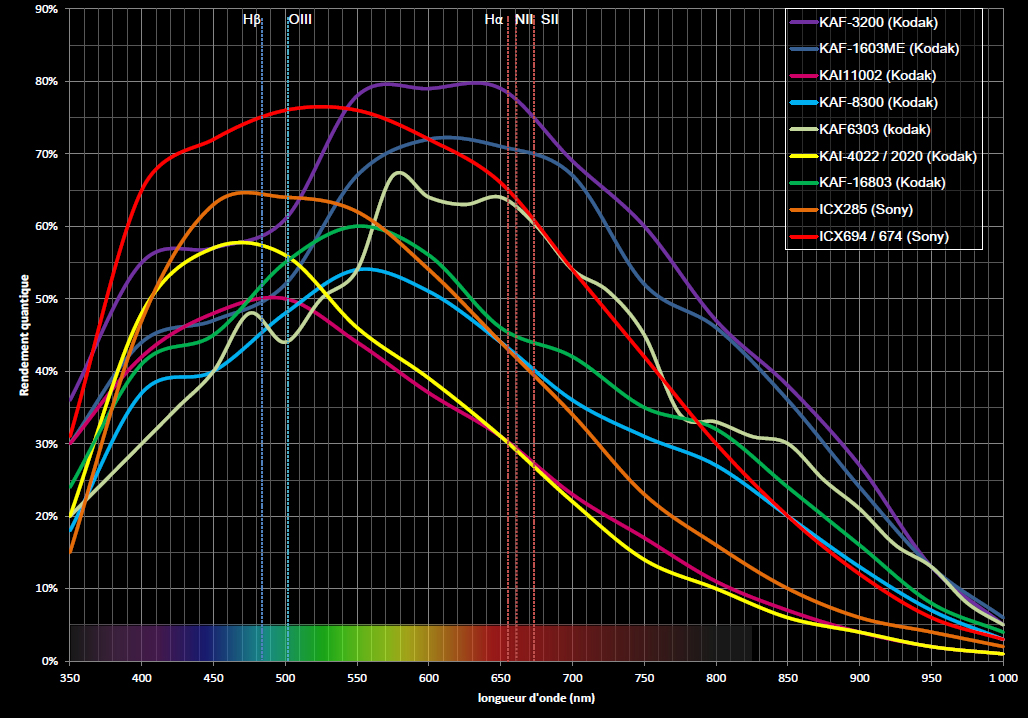Click the longueur d'onde (nm) axis title

point(536,698)
